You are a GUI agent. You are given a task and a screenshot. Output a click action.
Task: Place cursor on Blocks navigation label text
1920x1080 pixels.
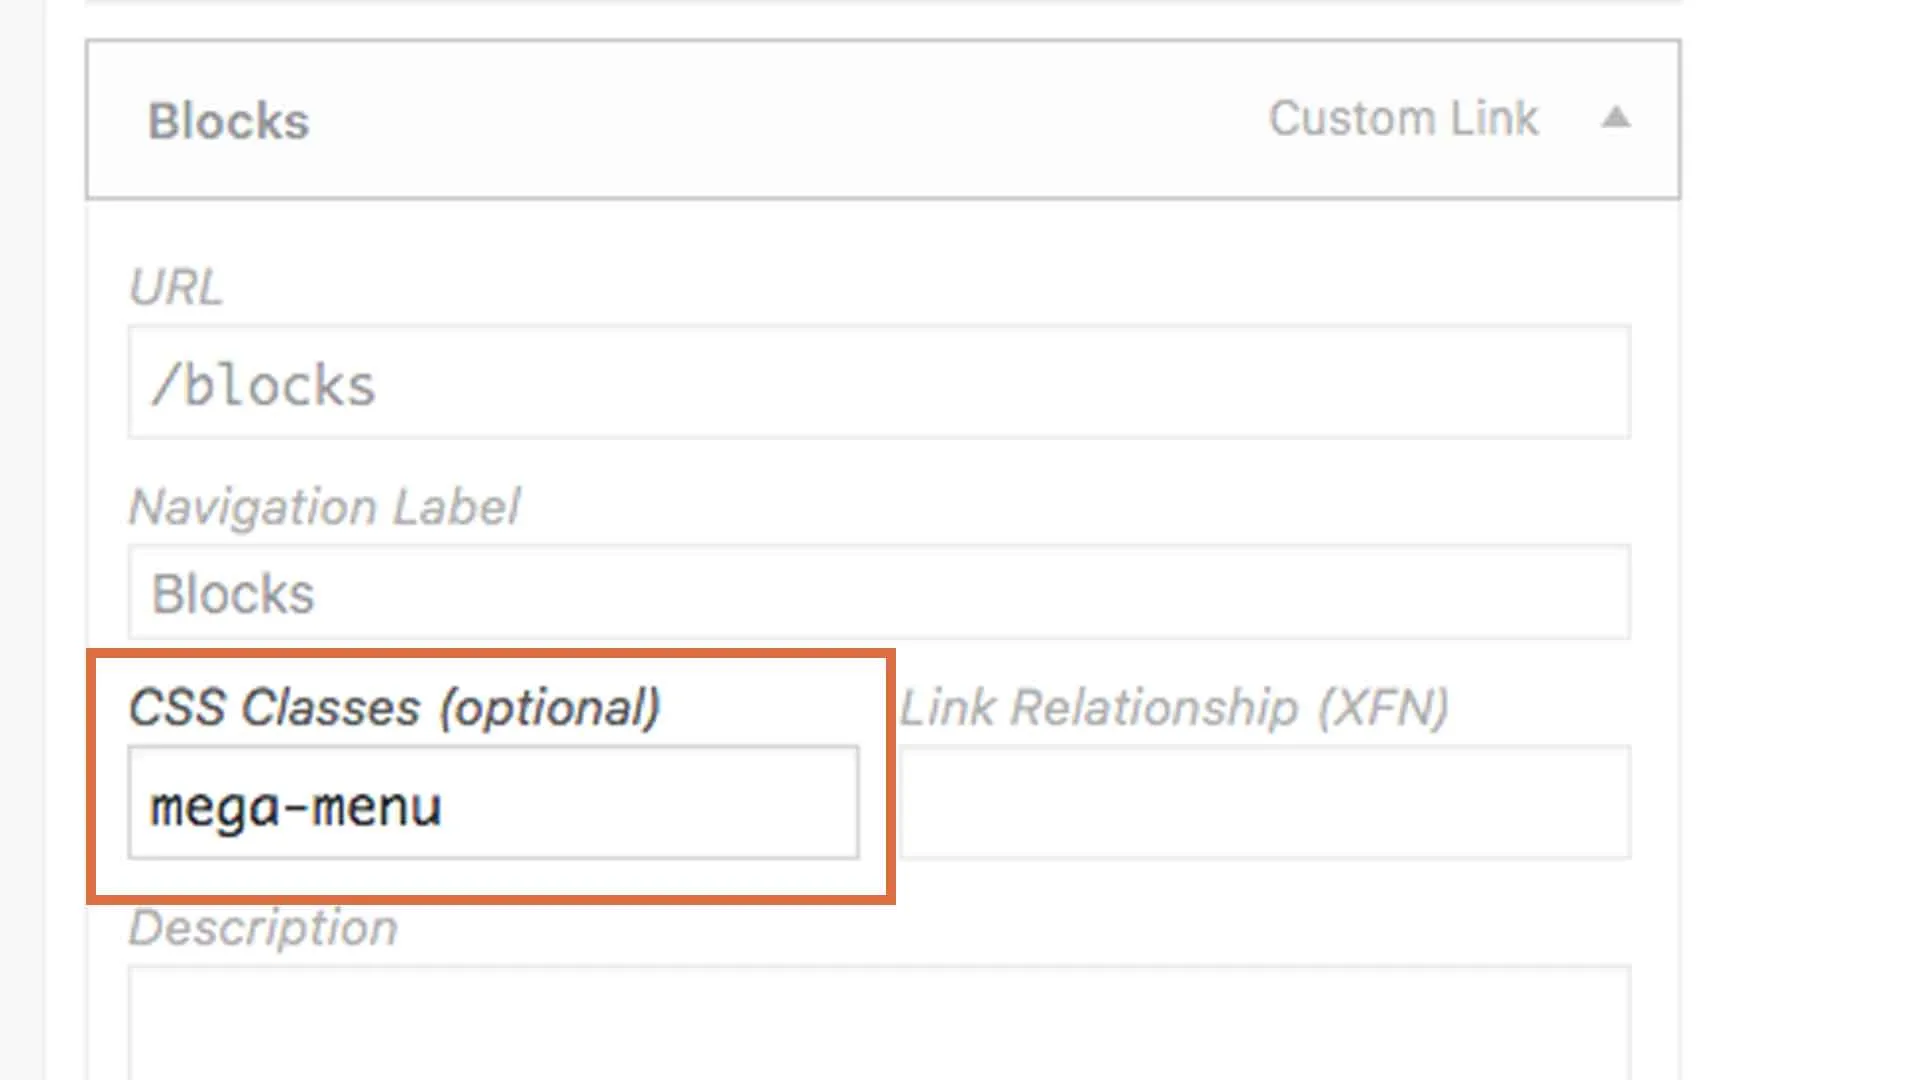coord(233,594)
